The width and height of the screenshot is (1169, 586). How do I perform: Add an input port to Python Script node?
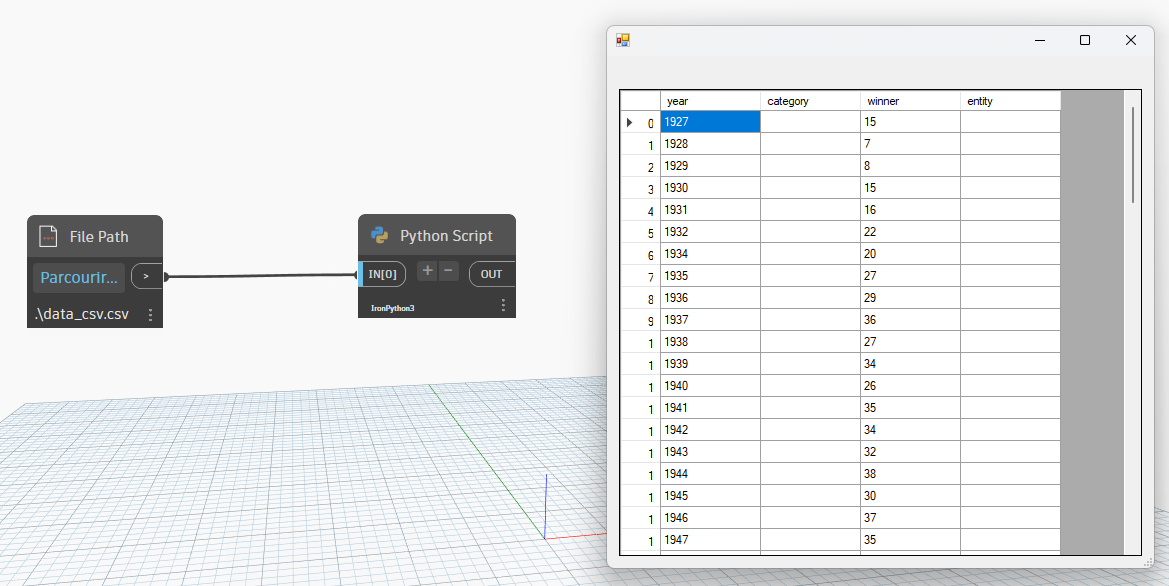[427, 271]
